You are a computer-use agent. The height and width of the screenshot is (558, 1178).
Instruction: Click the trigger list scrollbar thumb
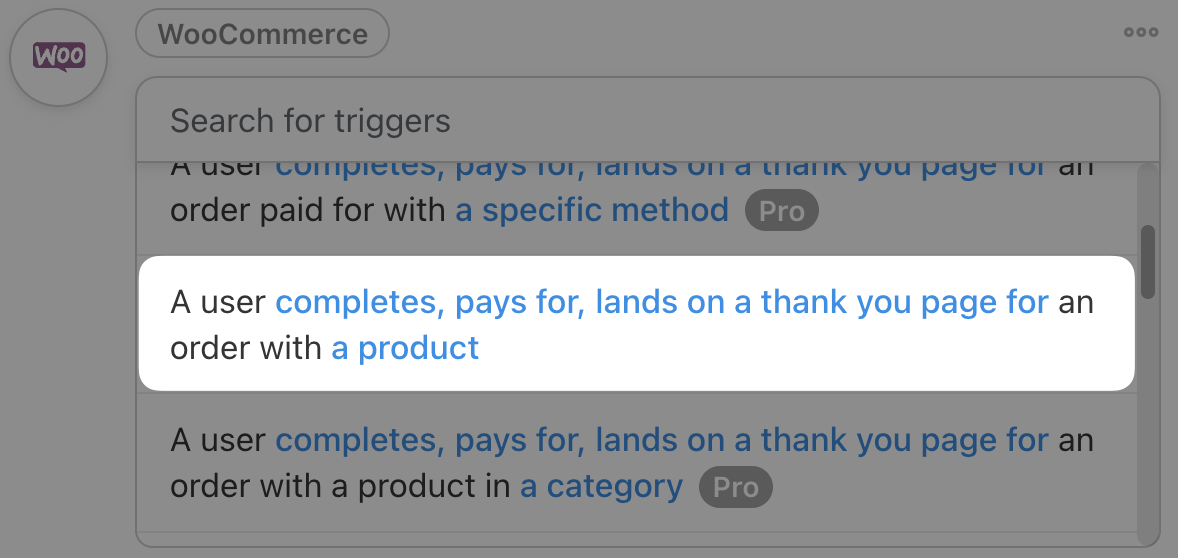[1148, 261]
